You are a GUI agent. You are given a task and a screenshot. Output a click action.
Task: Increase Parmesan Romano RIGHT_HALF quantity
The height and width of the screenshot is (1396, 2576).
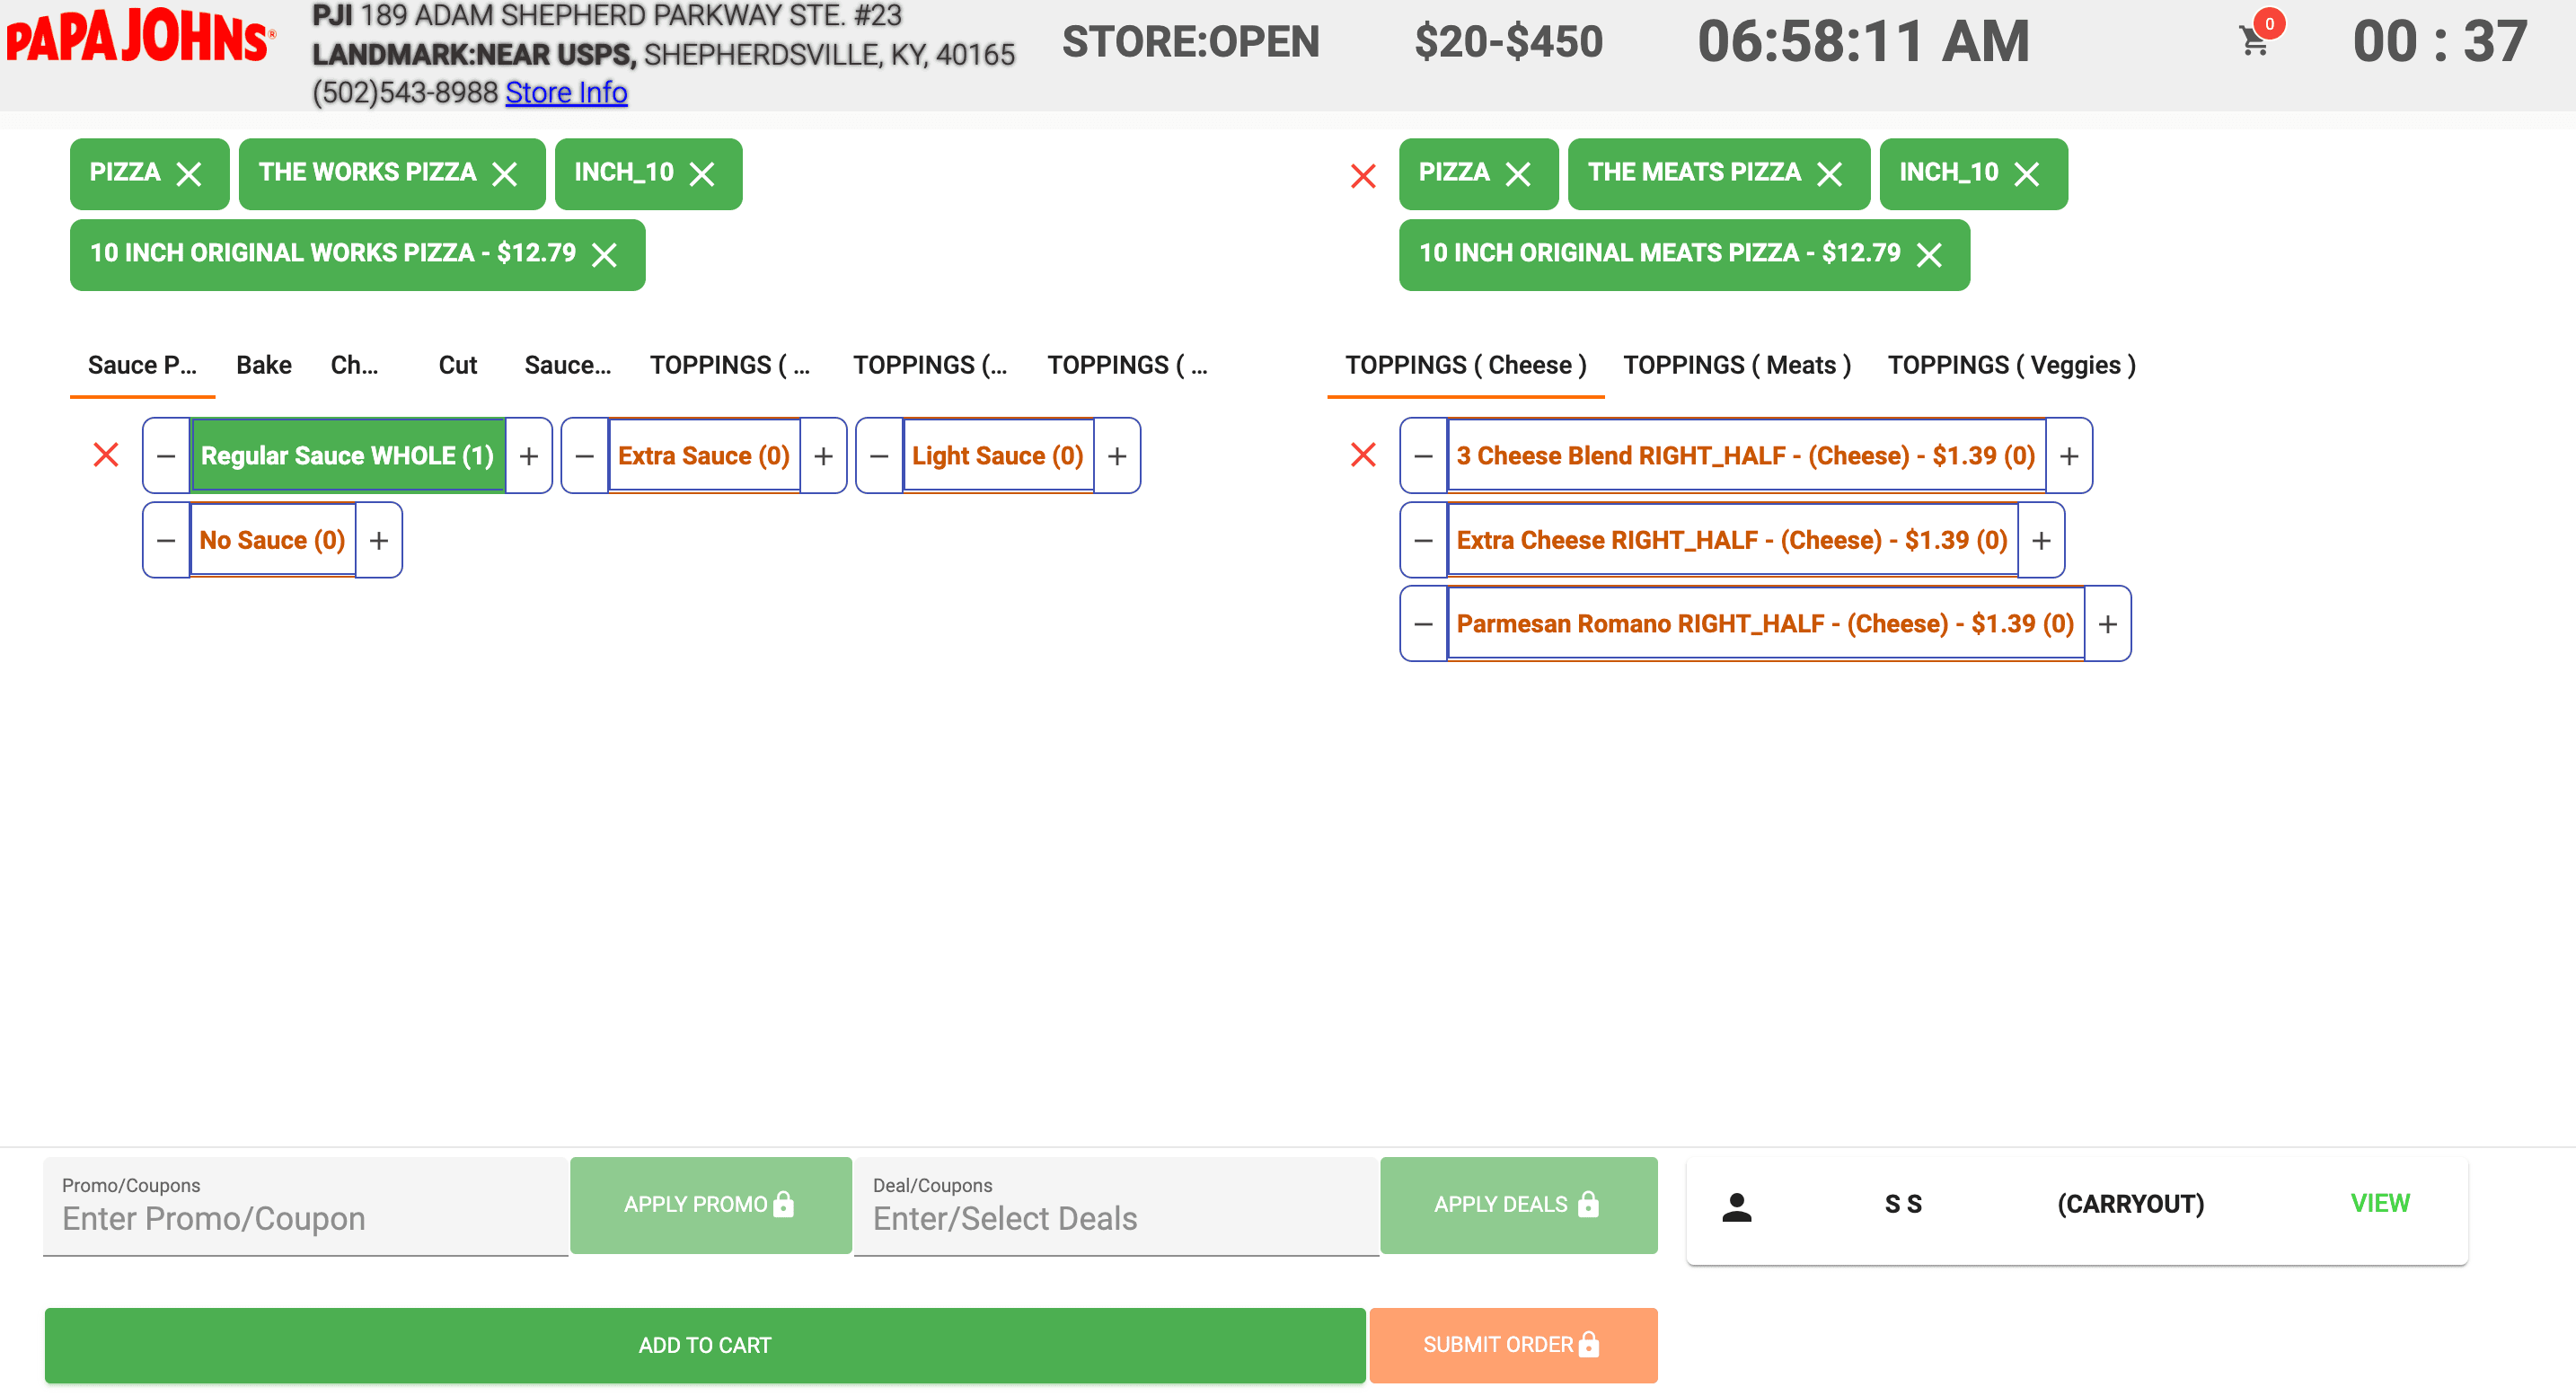click(x=2107, y=624)
